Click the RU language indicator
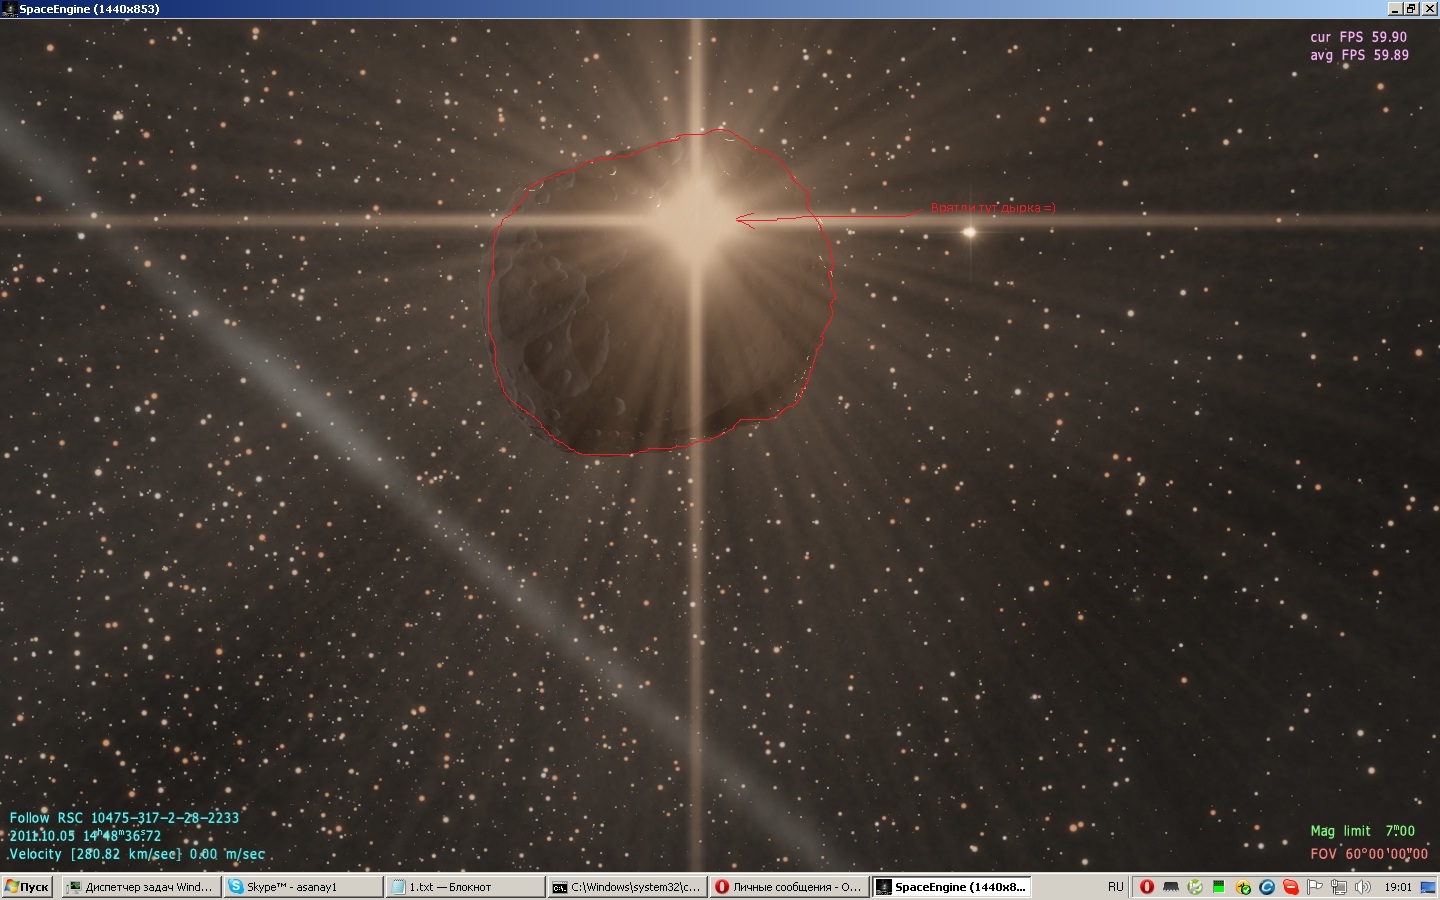 (x=1116, y=887)
